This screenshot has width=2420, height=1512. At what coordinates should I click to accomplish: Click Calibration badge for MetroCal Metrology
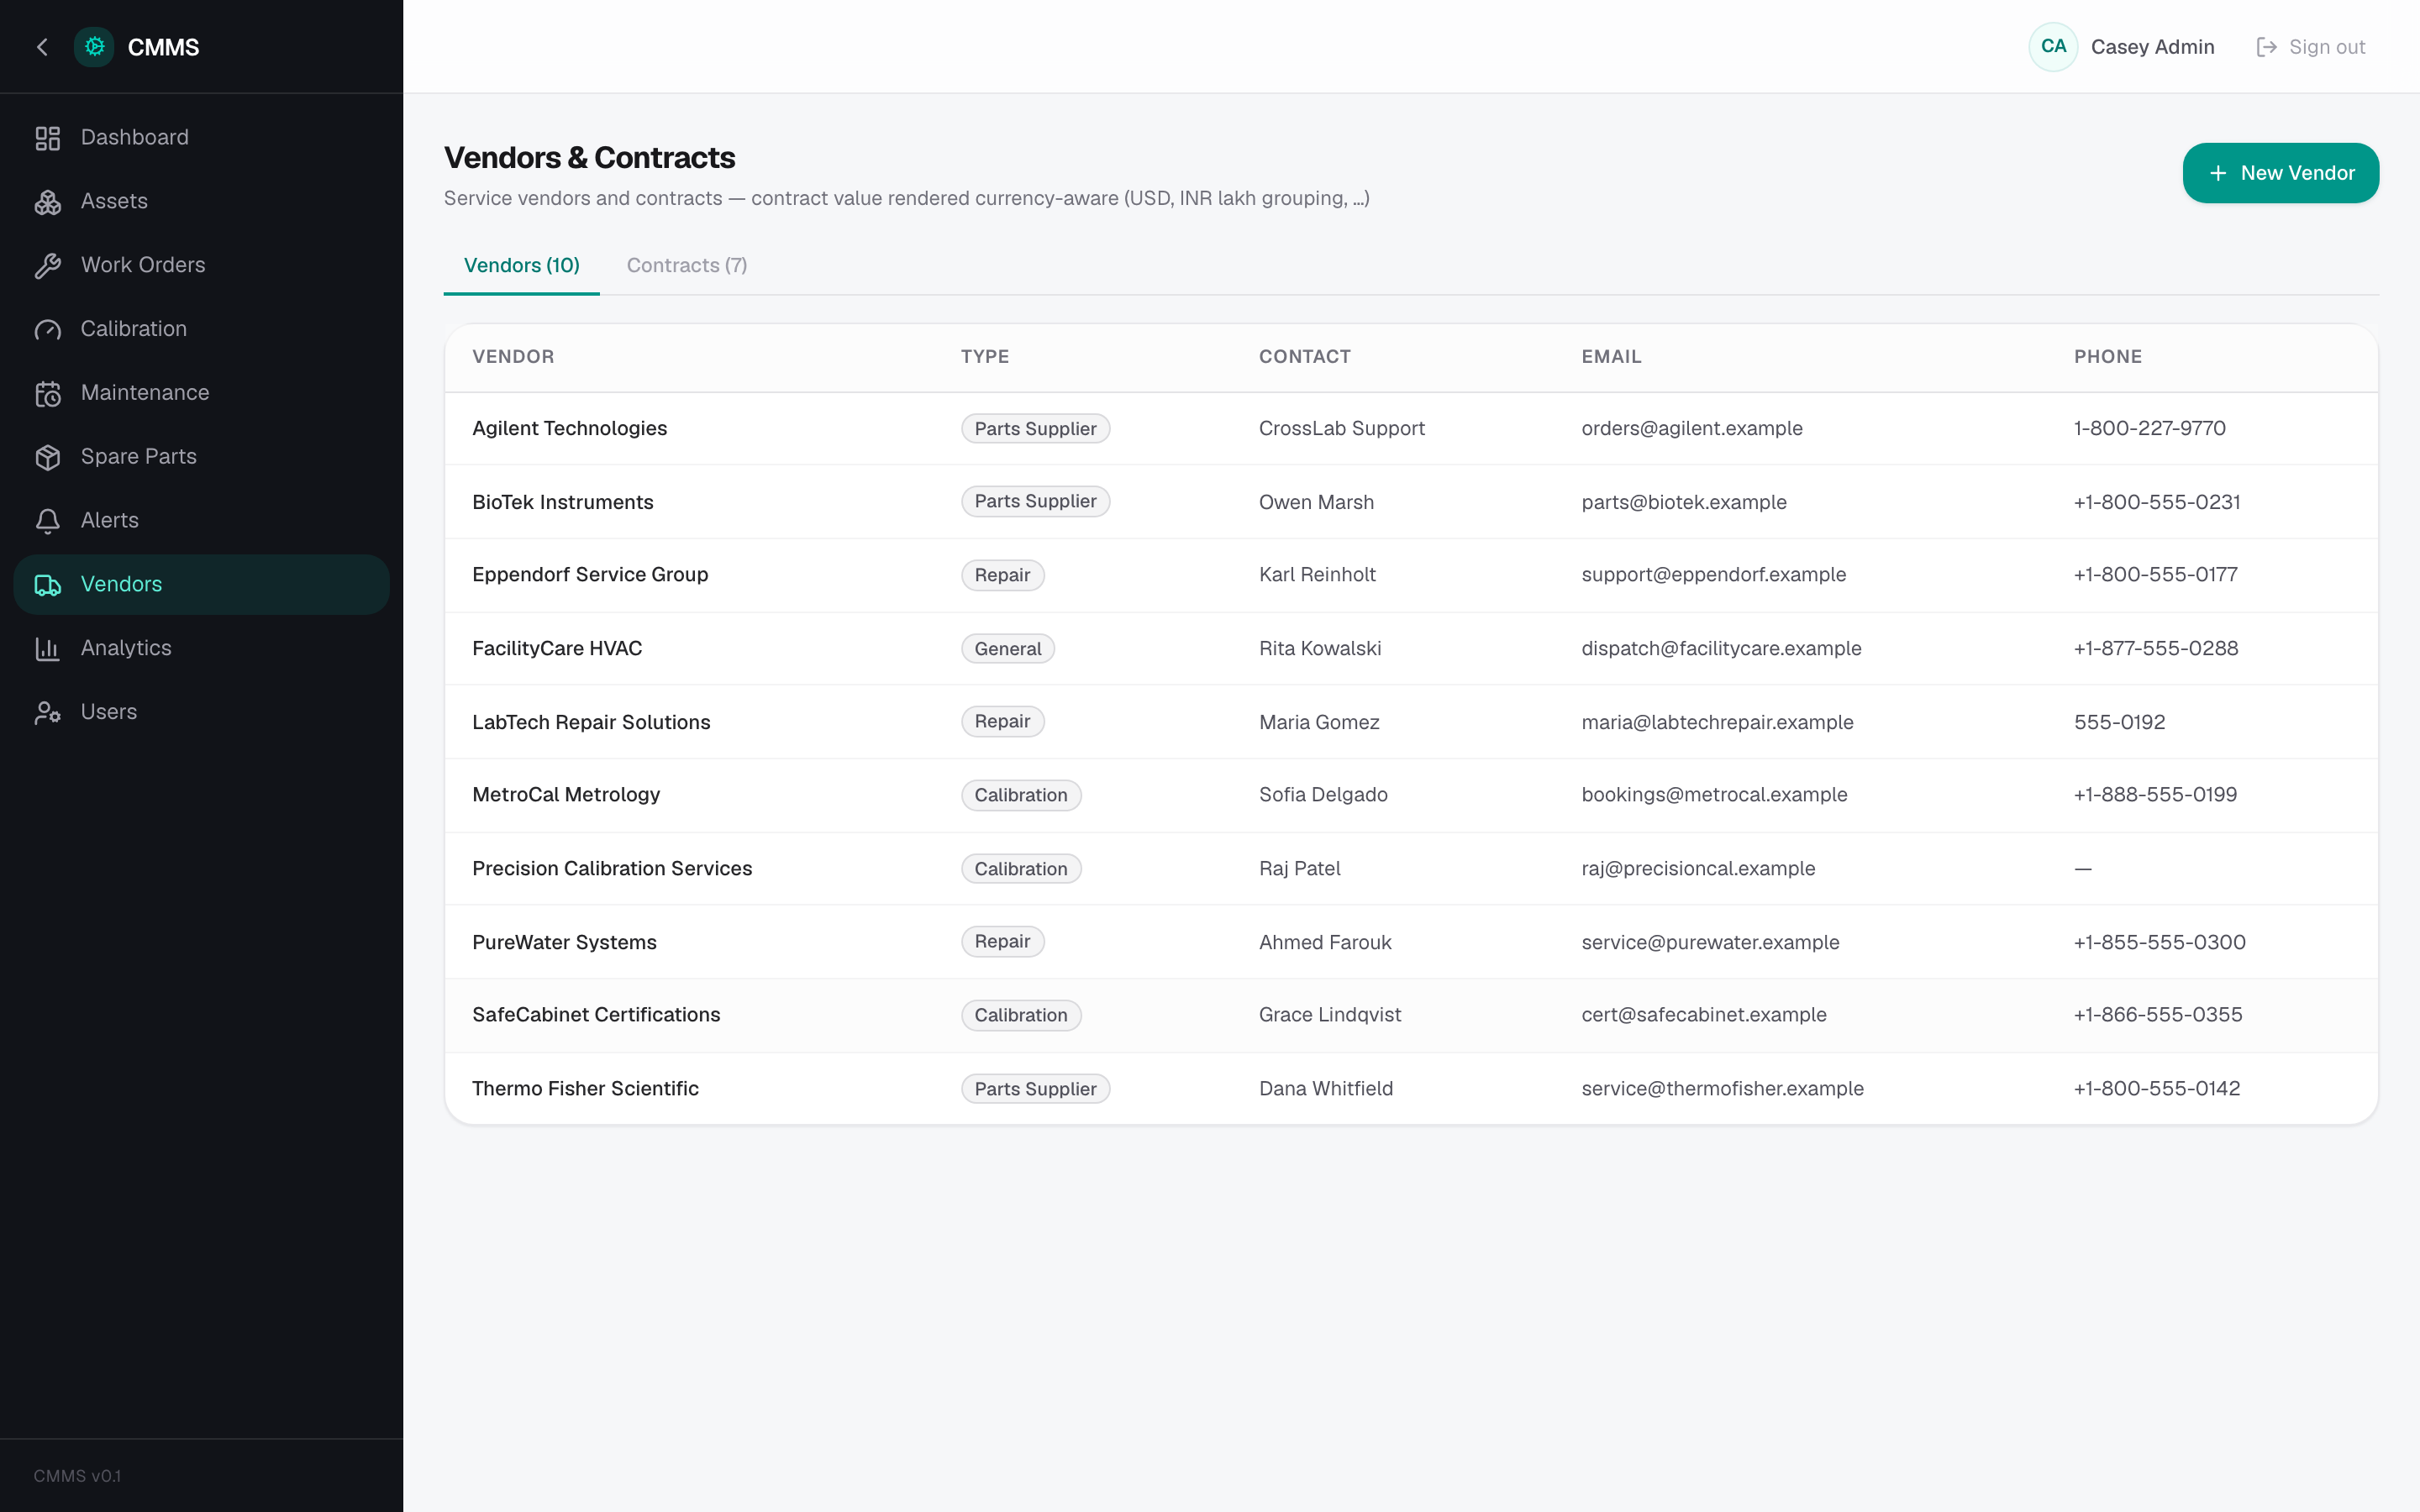pyautogui.click(x=1020, y=795)
